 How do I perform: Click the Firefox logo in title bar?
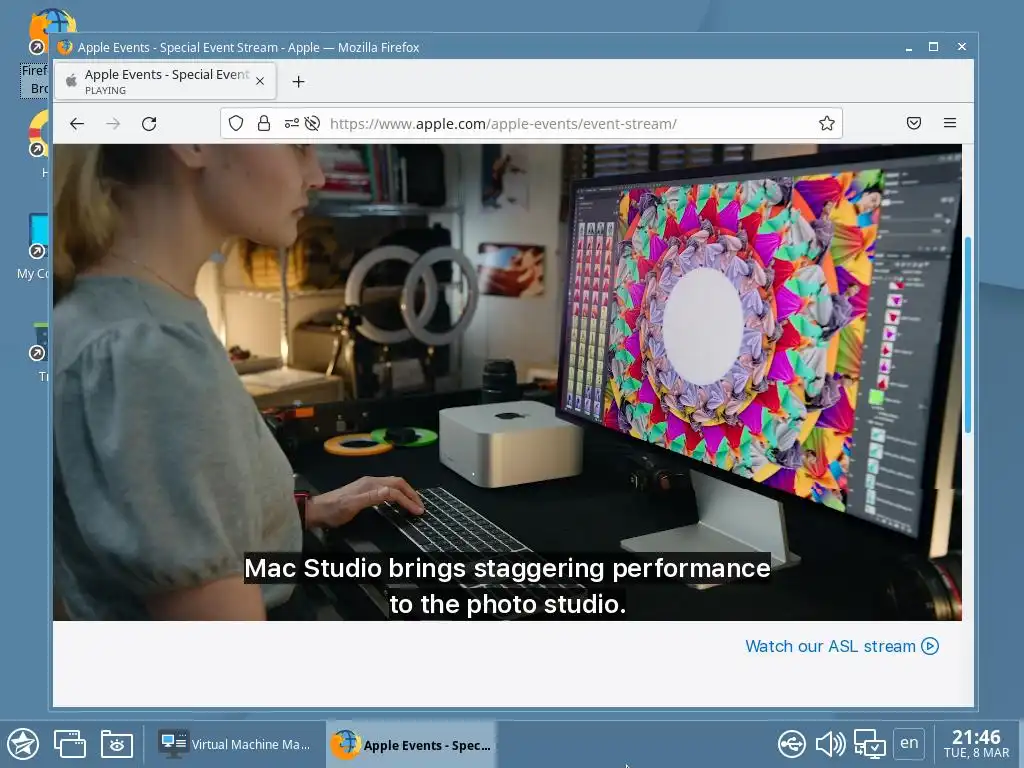click(65, 47)
